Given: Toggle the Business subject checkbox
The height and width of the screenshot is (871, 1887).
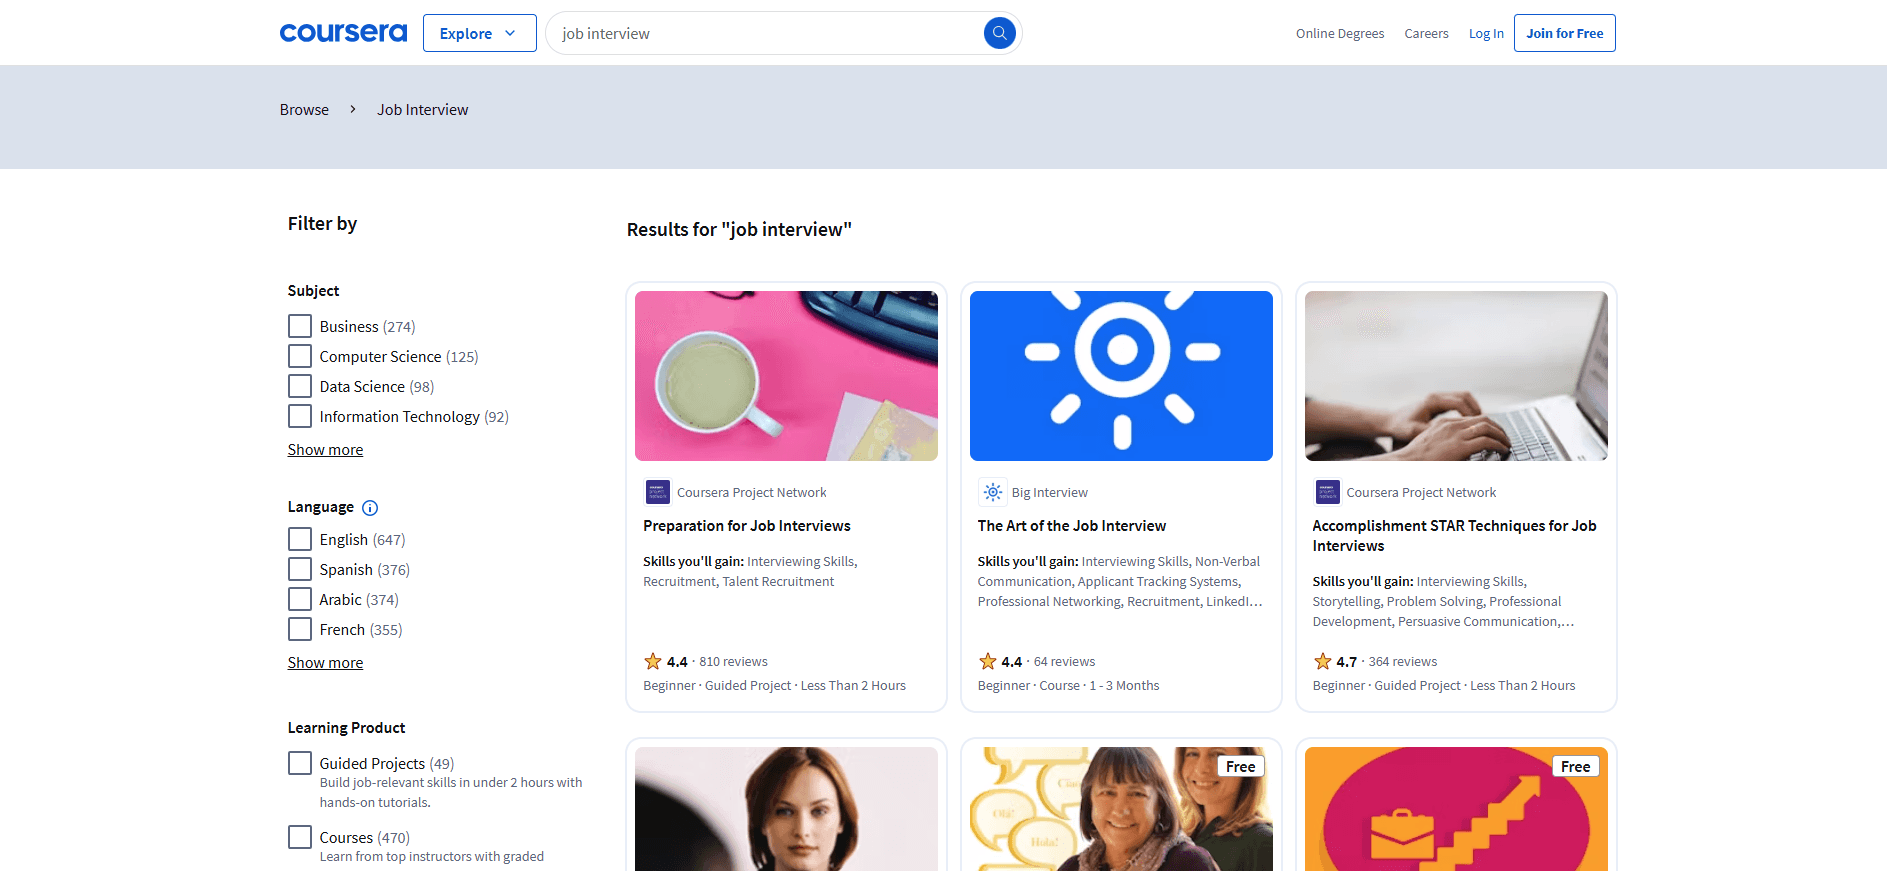Looking at the screenshot, I should [x=300, y=327].
